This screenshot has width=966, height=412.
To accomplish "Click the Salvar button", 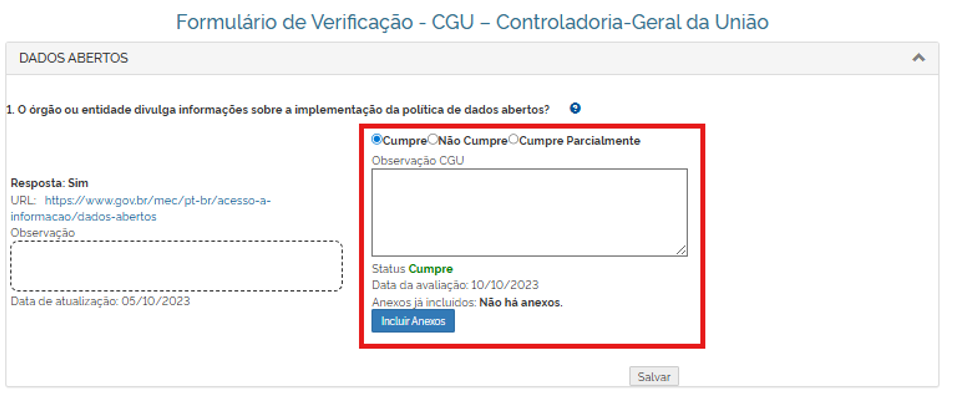I will click(654, 377).
